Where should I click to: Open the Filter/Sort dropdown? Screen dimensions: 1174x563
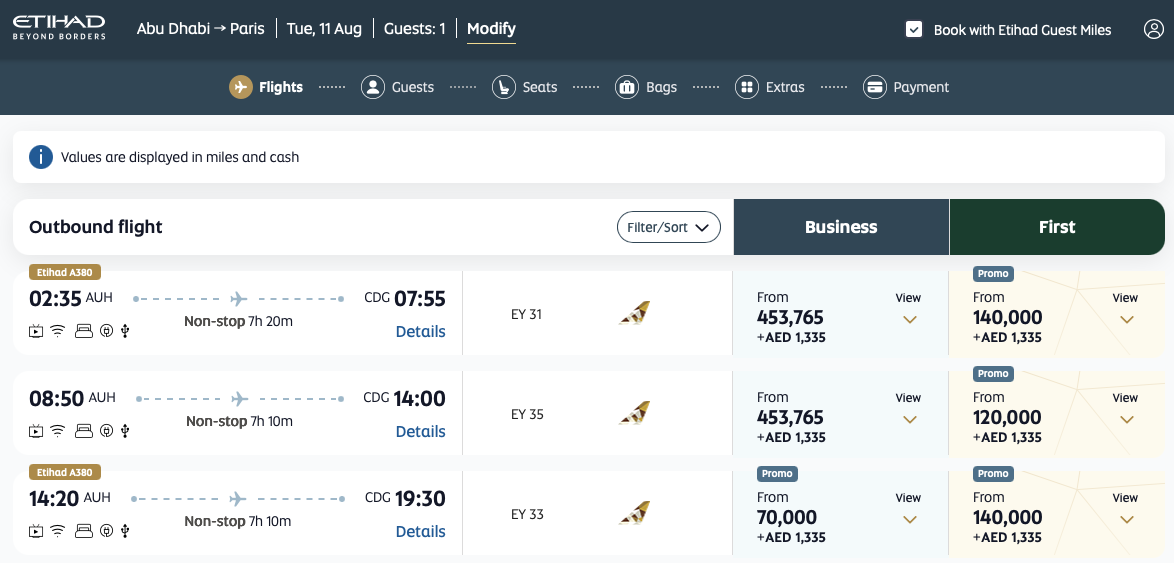point(669,227)
